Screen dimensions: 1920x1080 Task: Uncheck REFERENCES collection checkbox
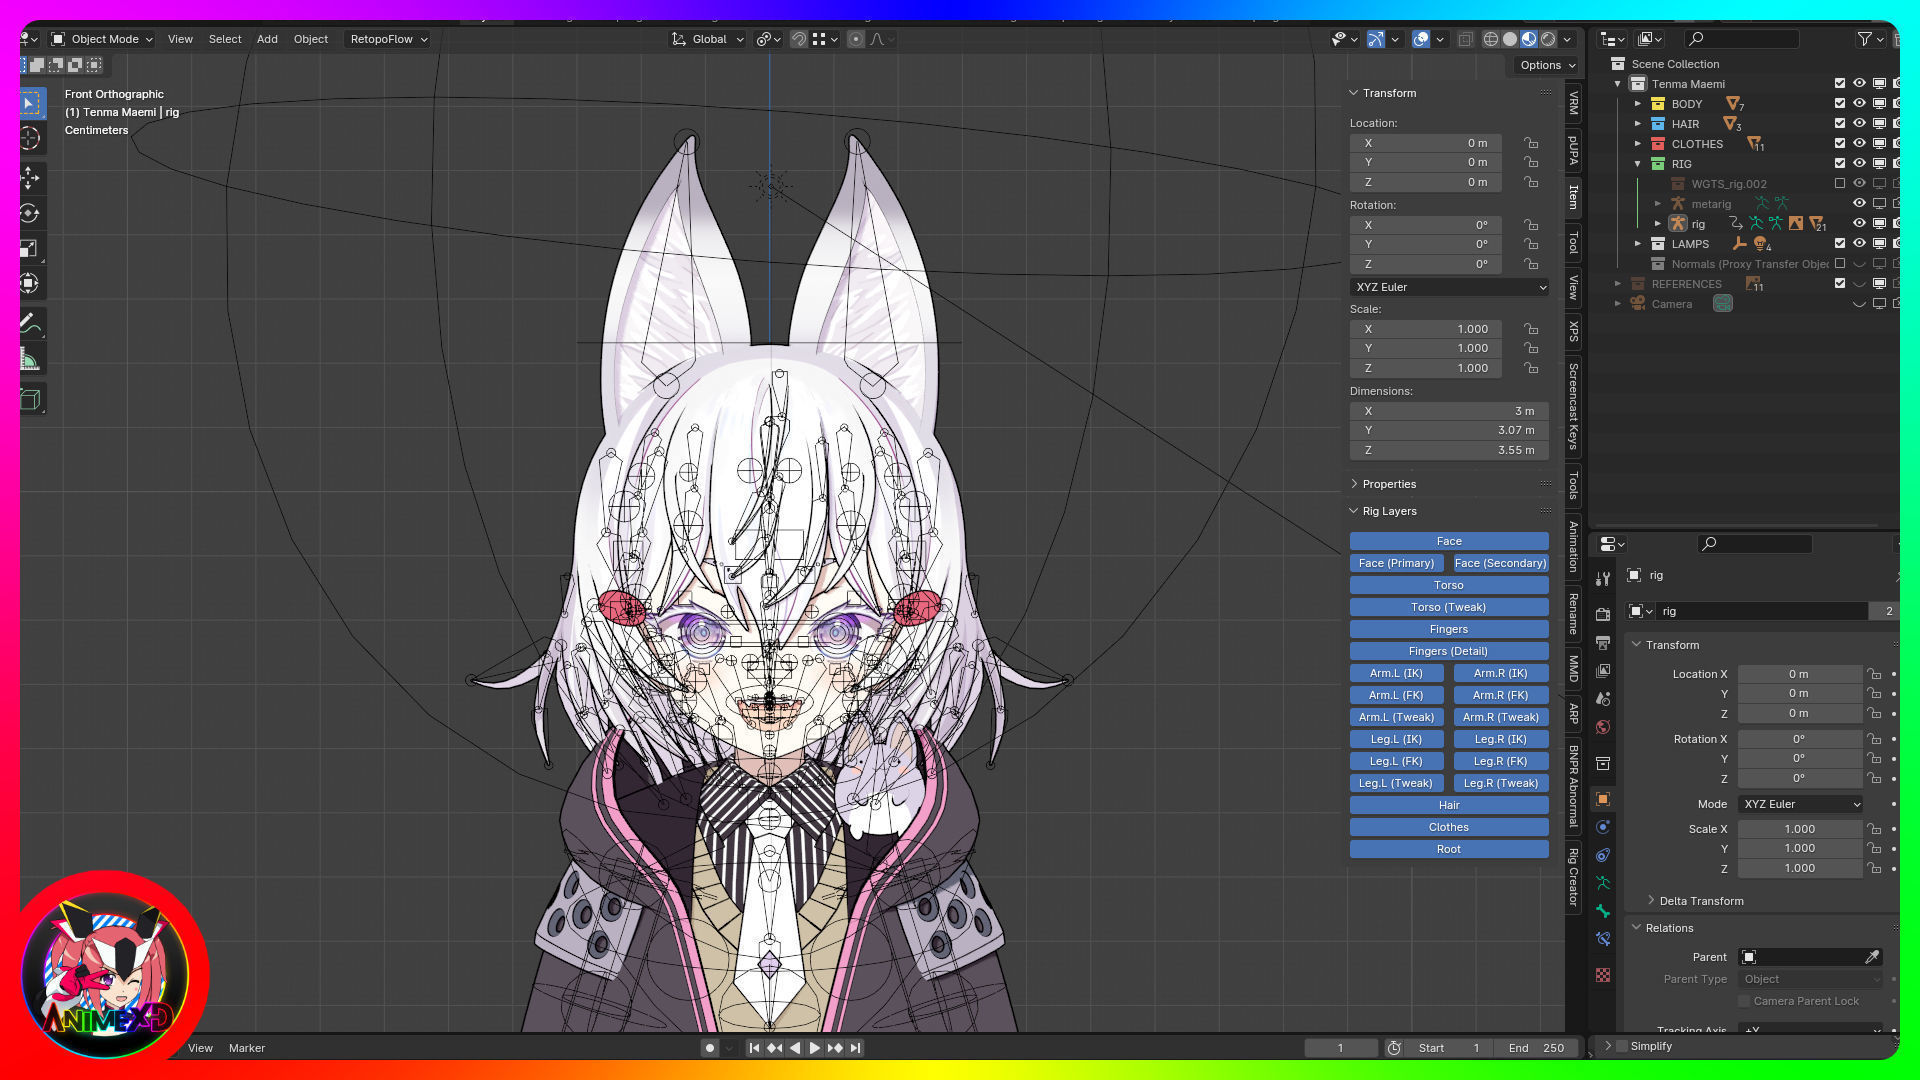[1840, 284]
